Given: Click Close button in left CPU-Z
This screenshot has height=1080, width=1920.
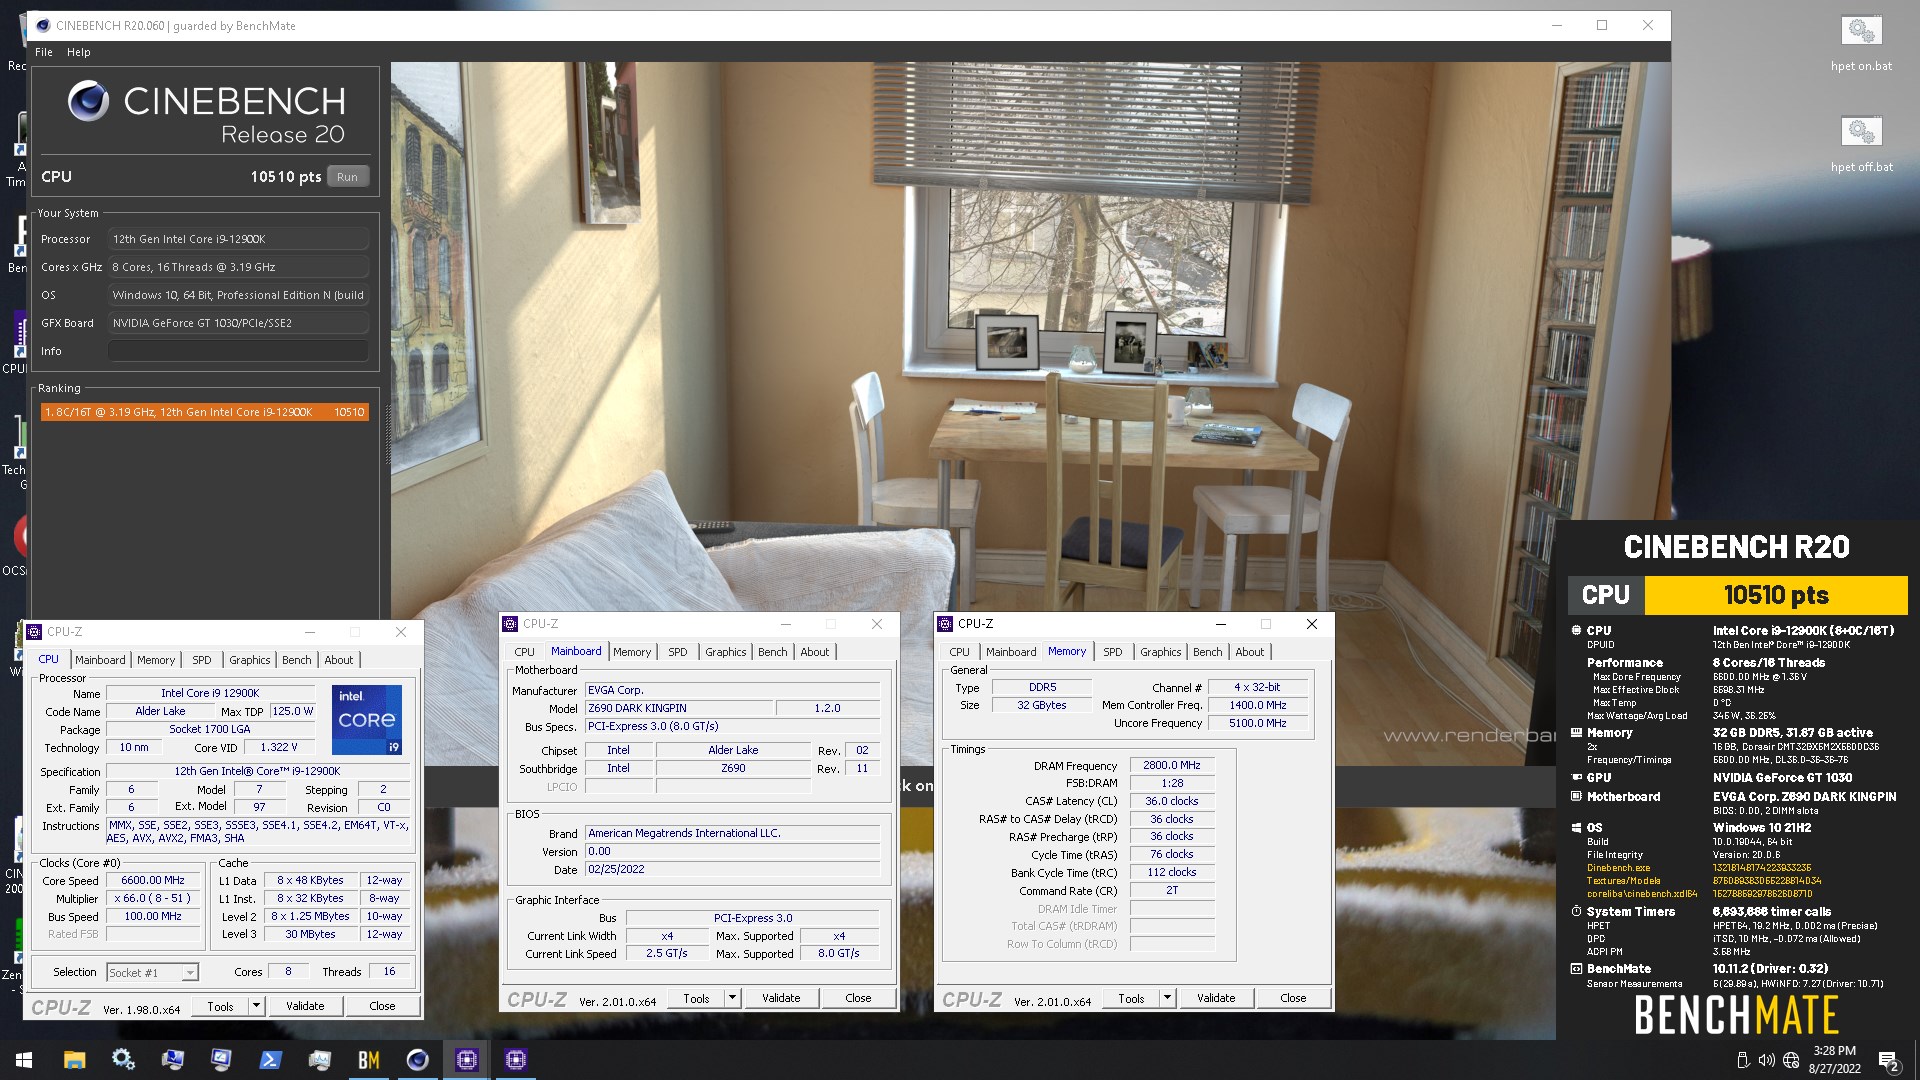Looking at the screenshot, I should 382,1006.
